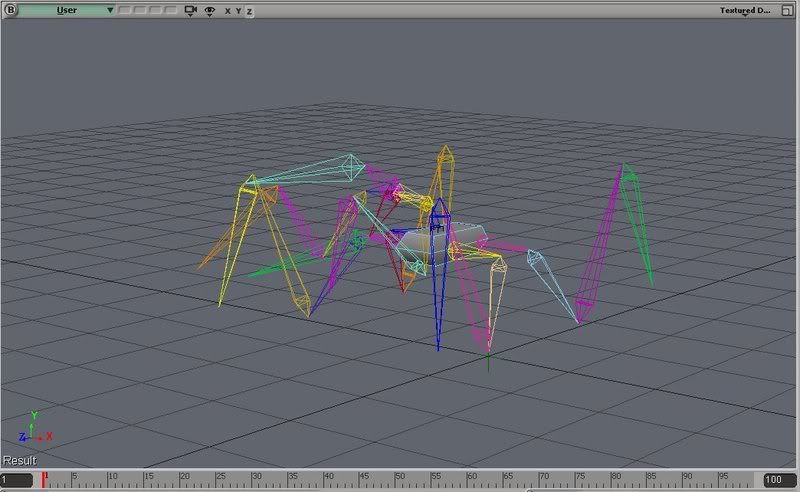Click the red playhead at frame 1
800x492 pixels.
44,479
